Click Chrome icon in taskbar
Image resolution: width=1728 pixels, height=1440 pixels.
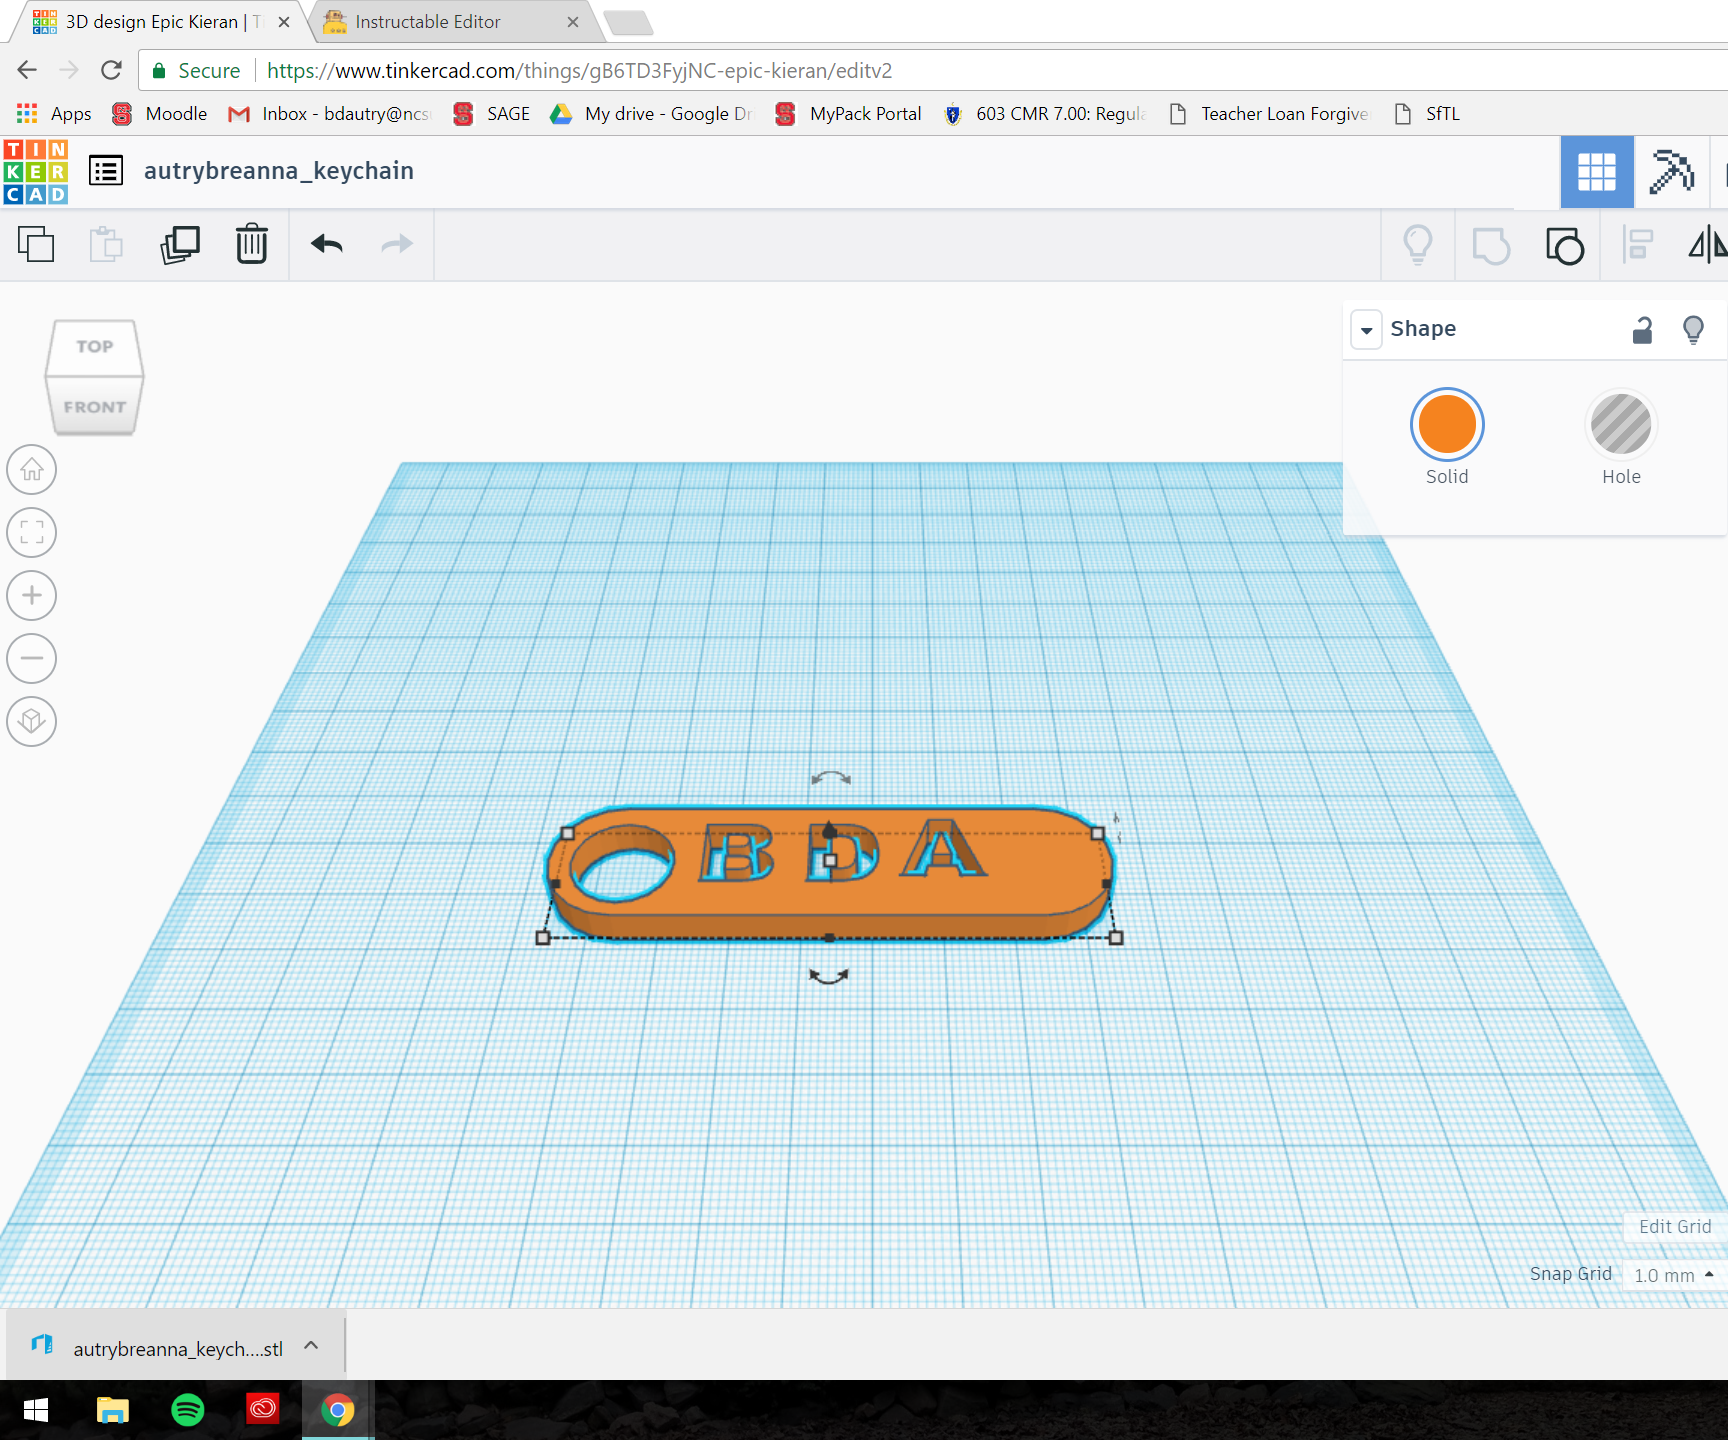click(338, 1410)
